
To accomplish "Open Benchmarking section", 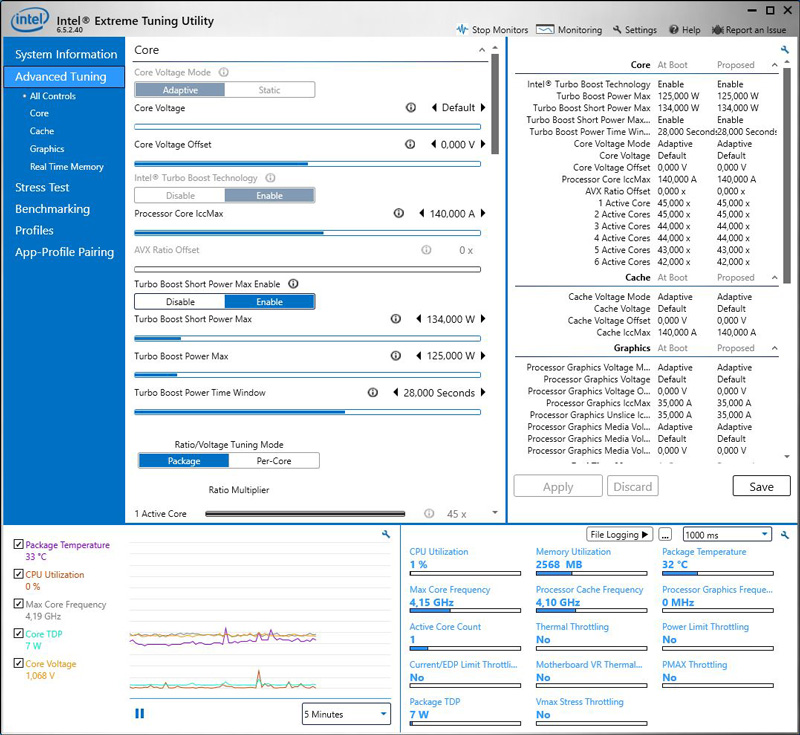I will [x=52, y=209].
